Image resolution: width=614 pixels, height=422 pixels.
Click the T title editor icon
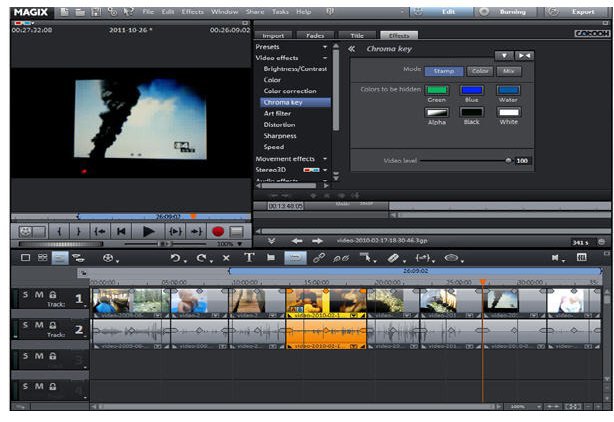point(249,258)
